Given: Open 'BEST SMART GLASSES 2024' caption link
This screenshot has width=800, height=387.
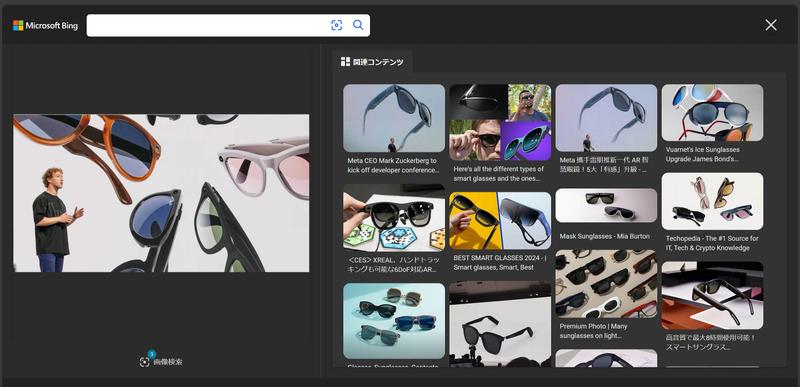Looking at the screenshot, I should point(500,263).
